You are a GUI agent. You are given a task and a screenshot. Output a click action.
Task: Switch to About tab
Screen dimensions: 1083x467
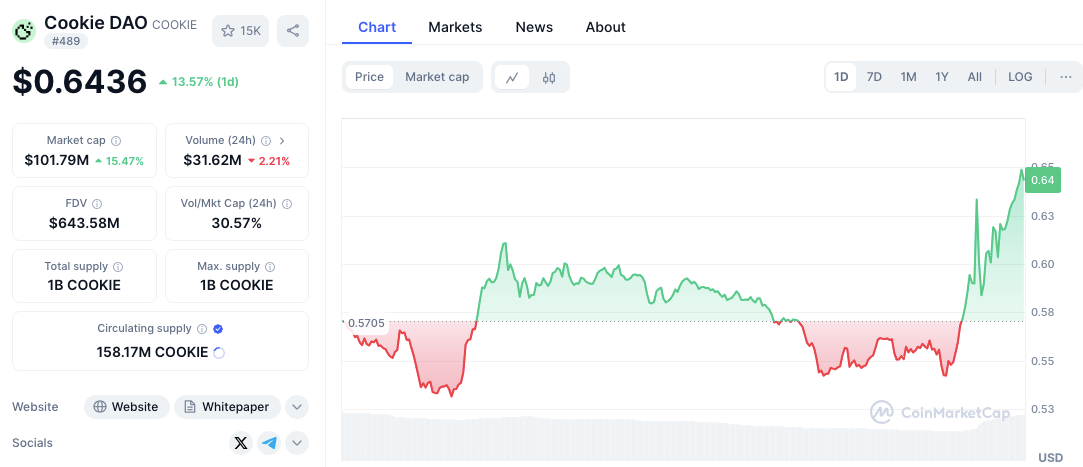[606, 27]
